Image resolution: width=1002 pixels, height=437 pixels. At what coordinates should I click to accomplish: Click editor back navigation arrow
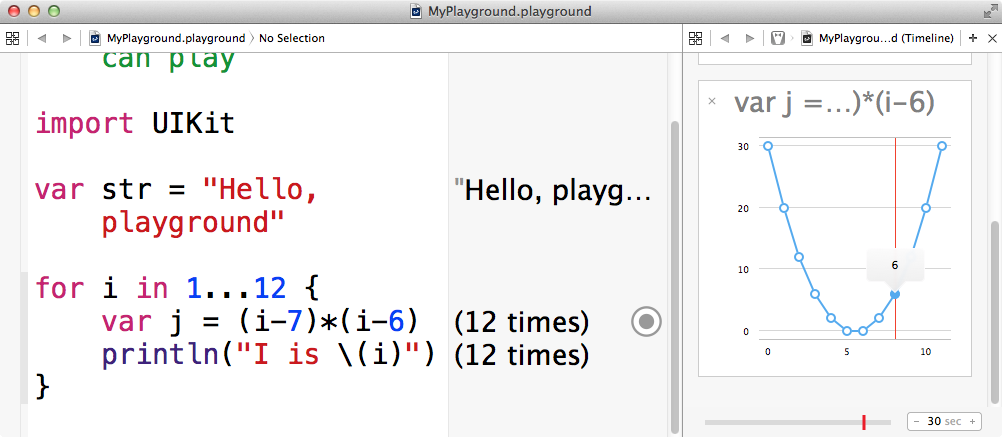click(42, 38)
